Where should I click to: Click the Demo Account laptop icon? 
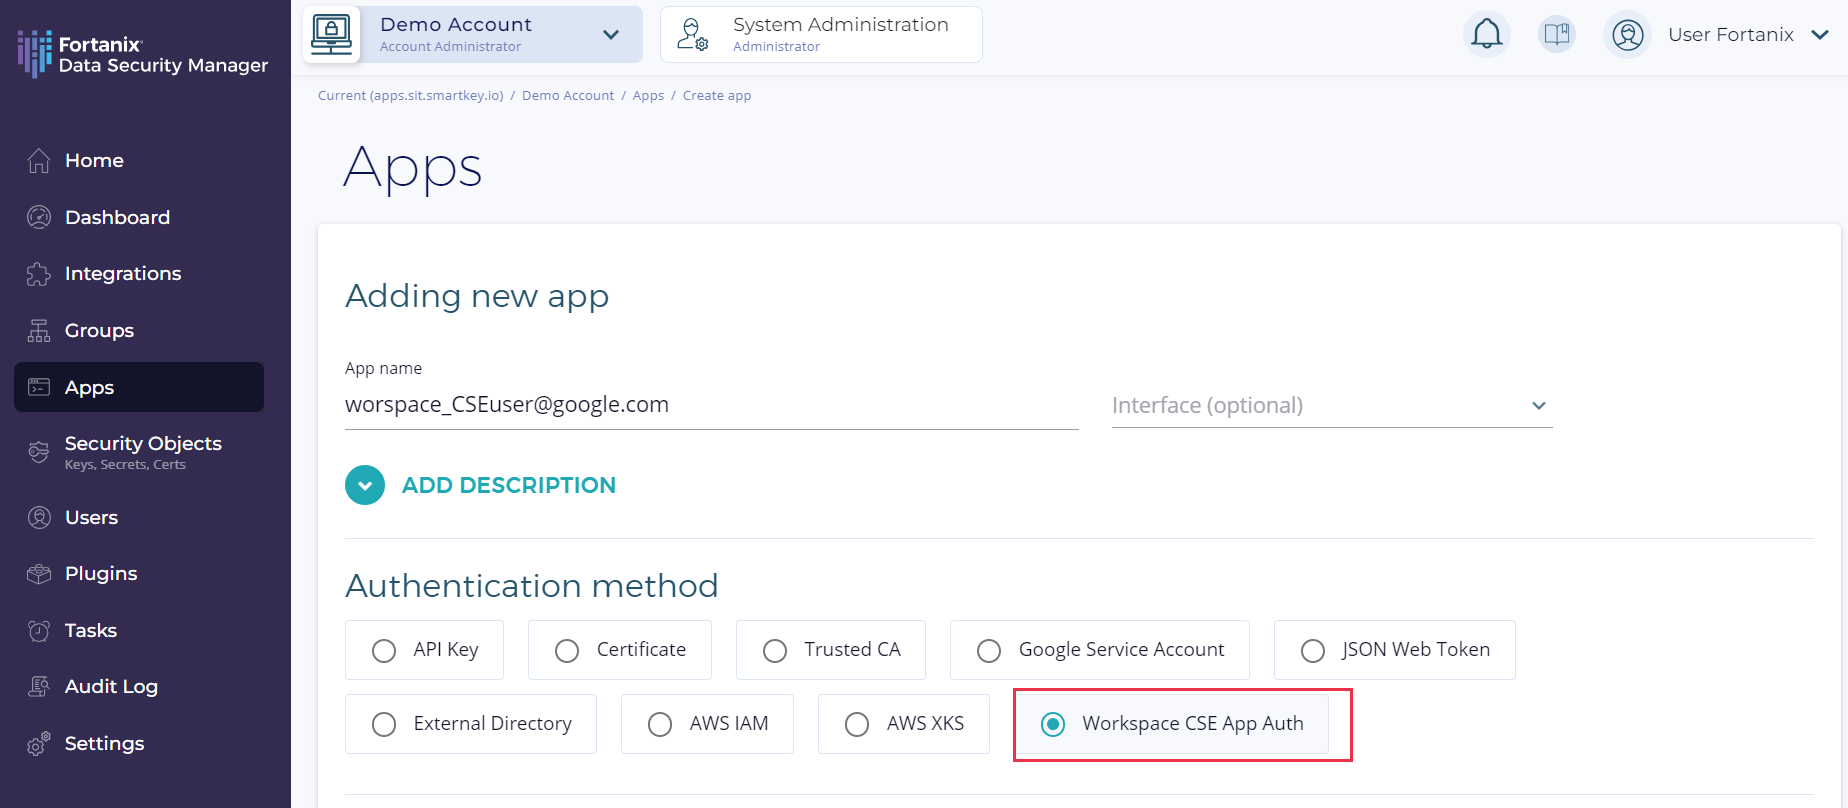[x=331, y=35]
